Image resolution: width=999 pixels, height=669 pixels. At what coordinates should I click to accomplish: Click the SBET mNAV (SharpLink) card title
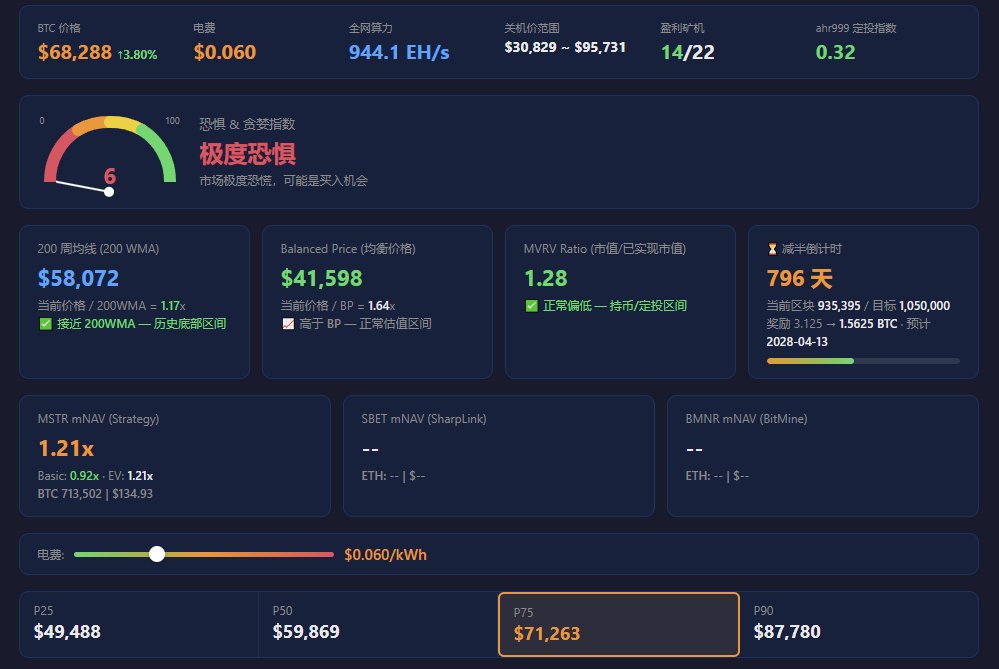424,419
